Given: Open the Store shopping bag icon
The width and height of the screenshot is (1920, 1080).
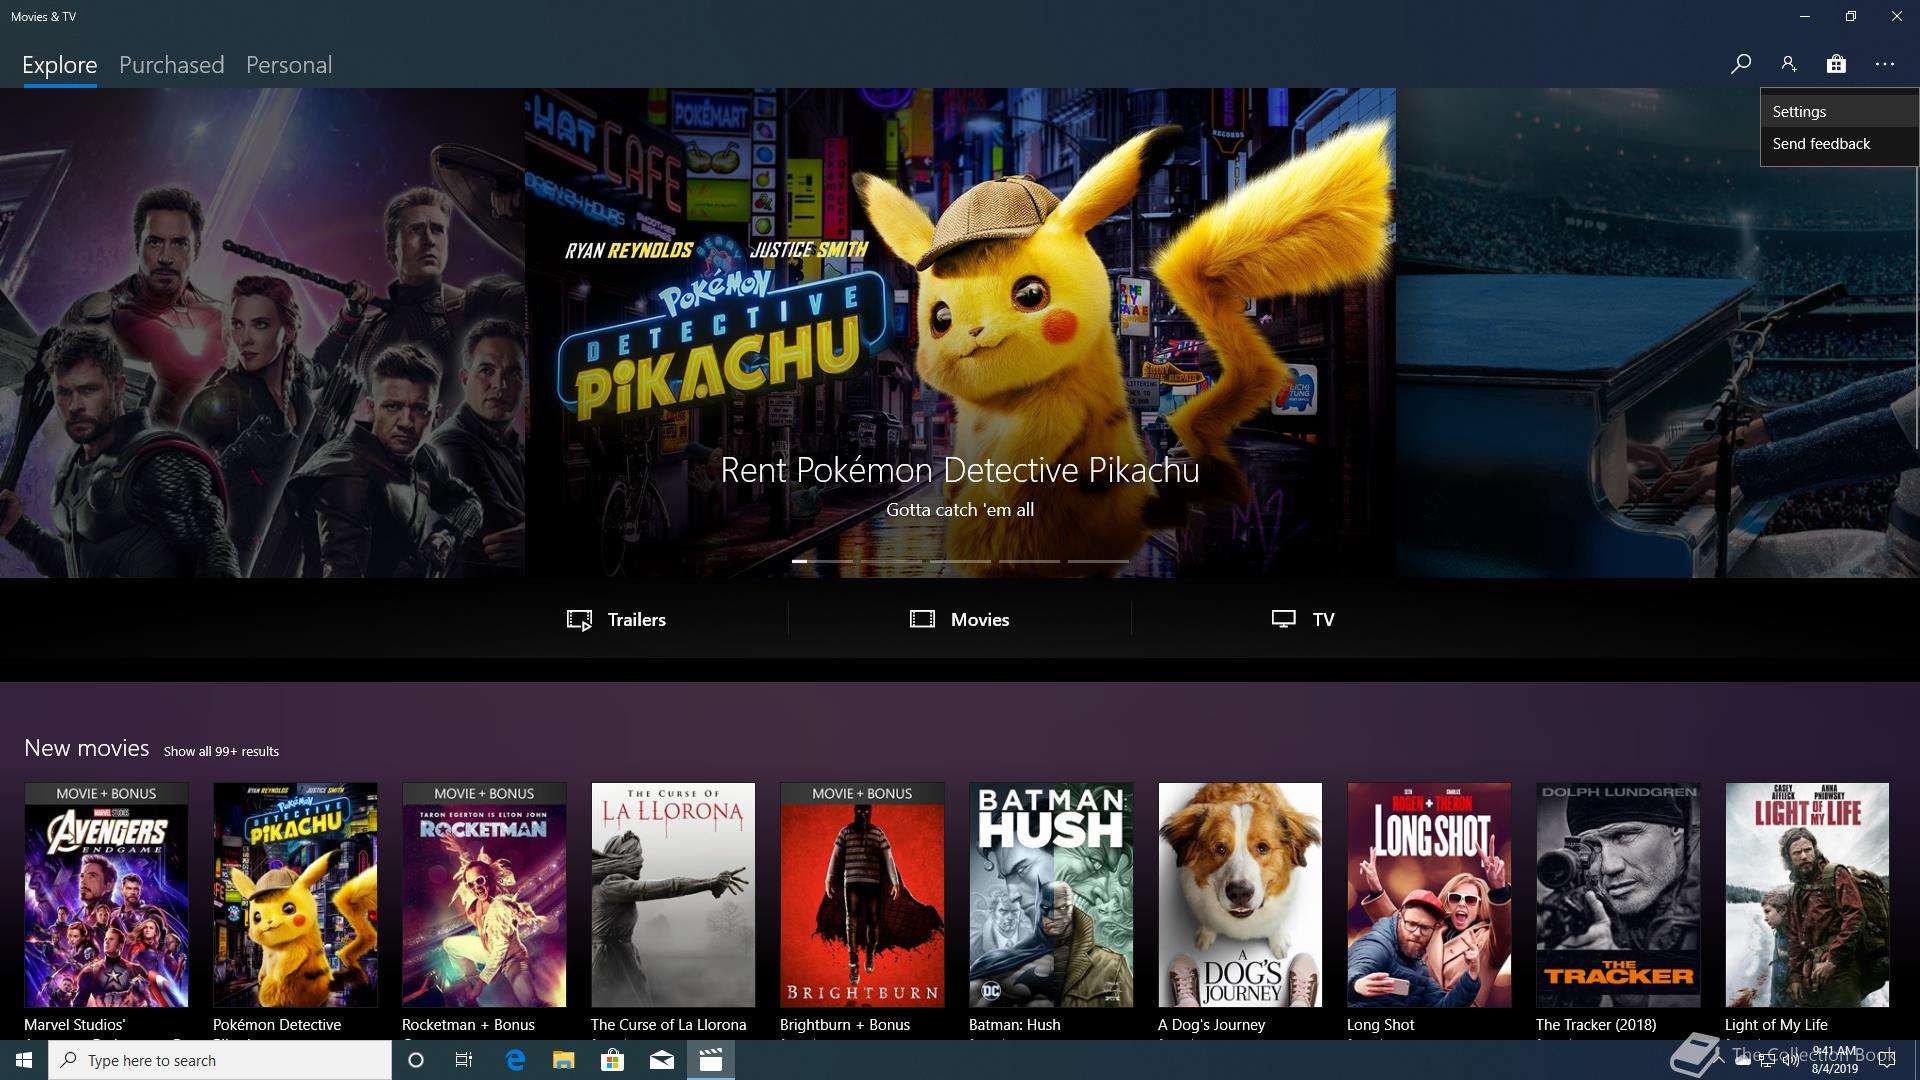Looking at the screenshot, I should point(1836,64).
